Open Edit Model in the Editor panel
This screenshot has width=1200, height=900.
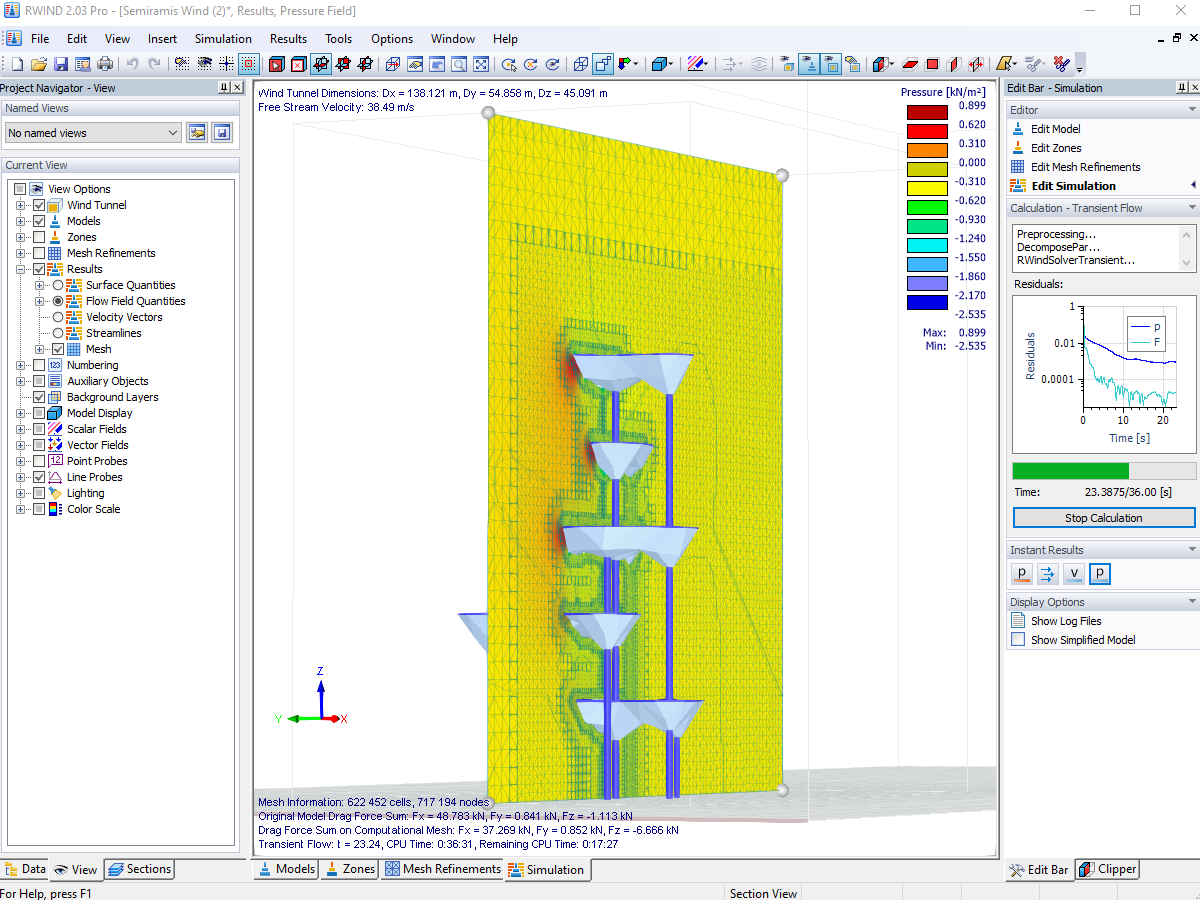1055,129
